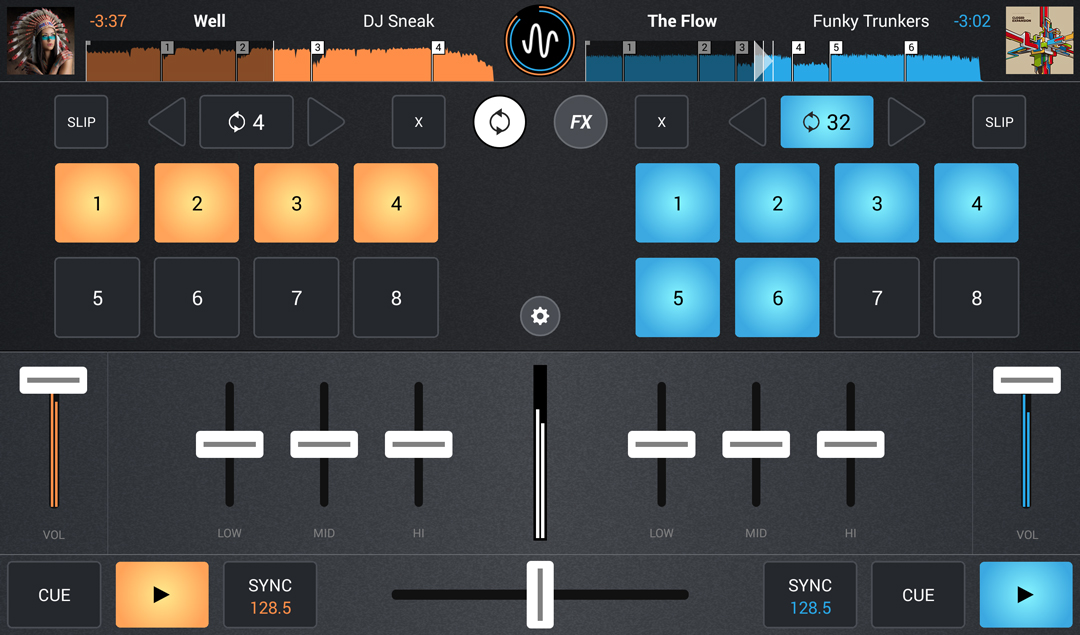Clear the left deck with the X button

419,122
